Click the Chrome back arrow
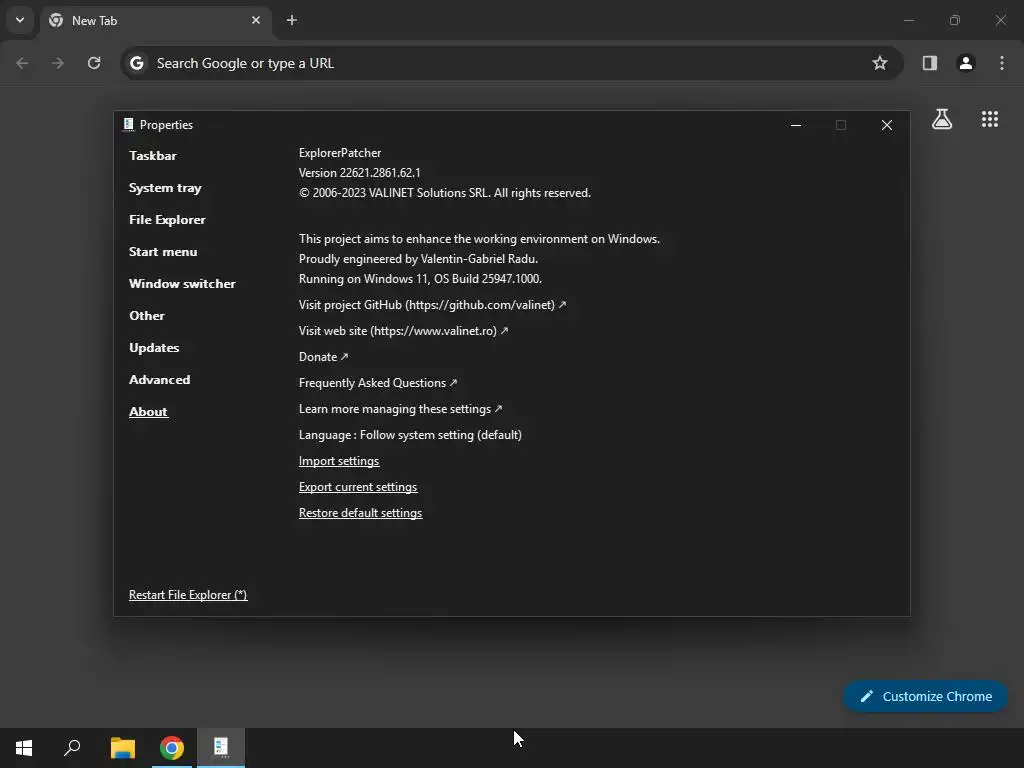The width and height of the screenshot is (1024, 768). click(22, 63)
